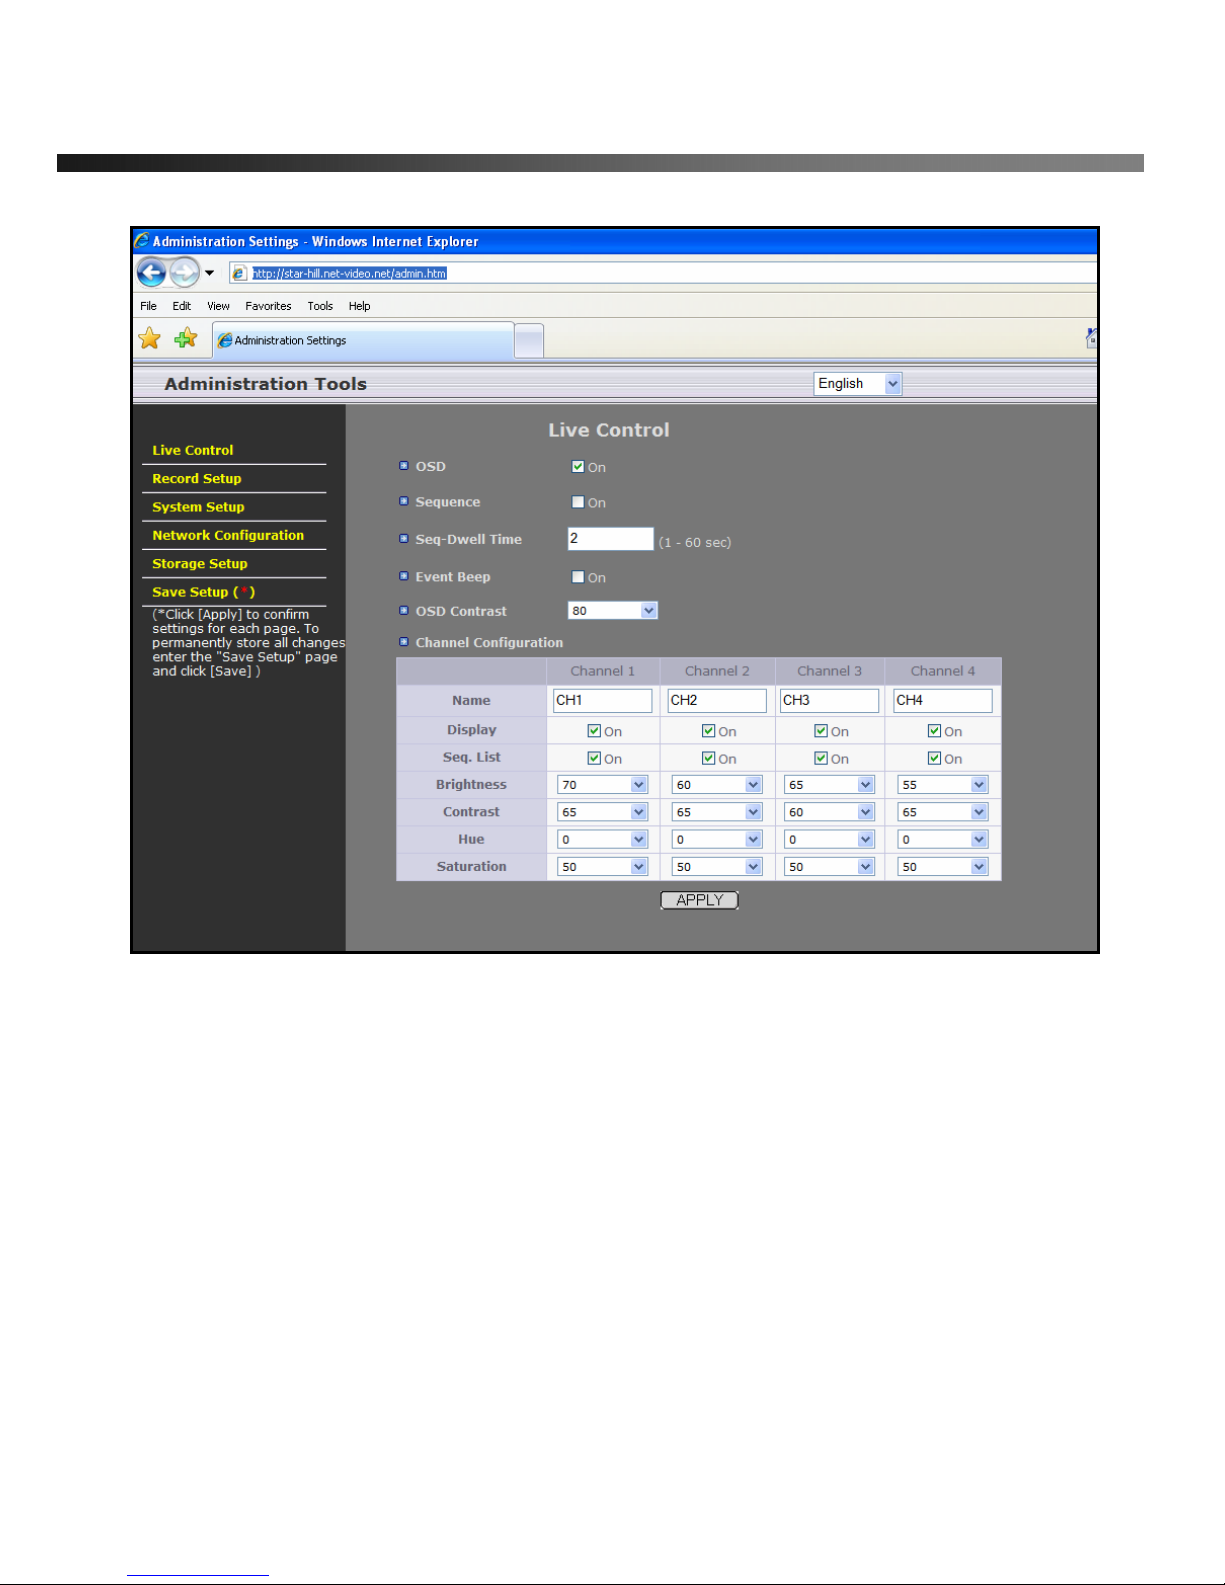Open Channel 1 Saturation dropdown
This screenshot has height=1585, width=1225.
(603, 867)
